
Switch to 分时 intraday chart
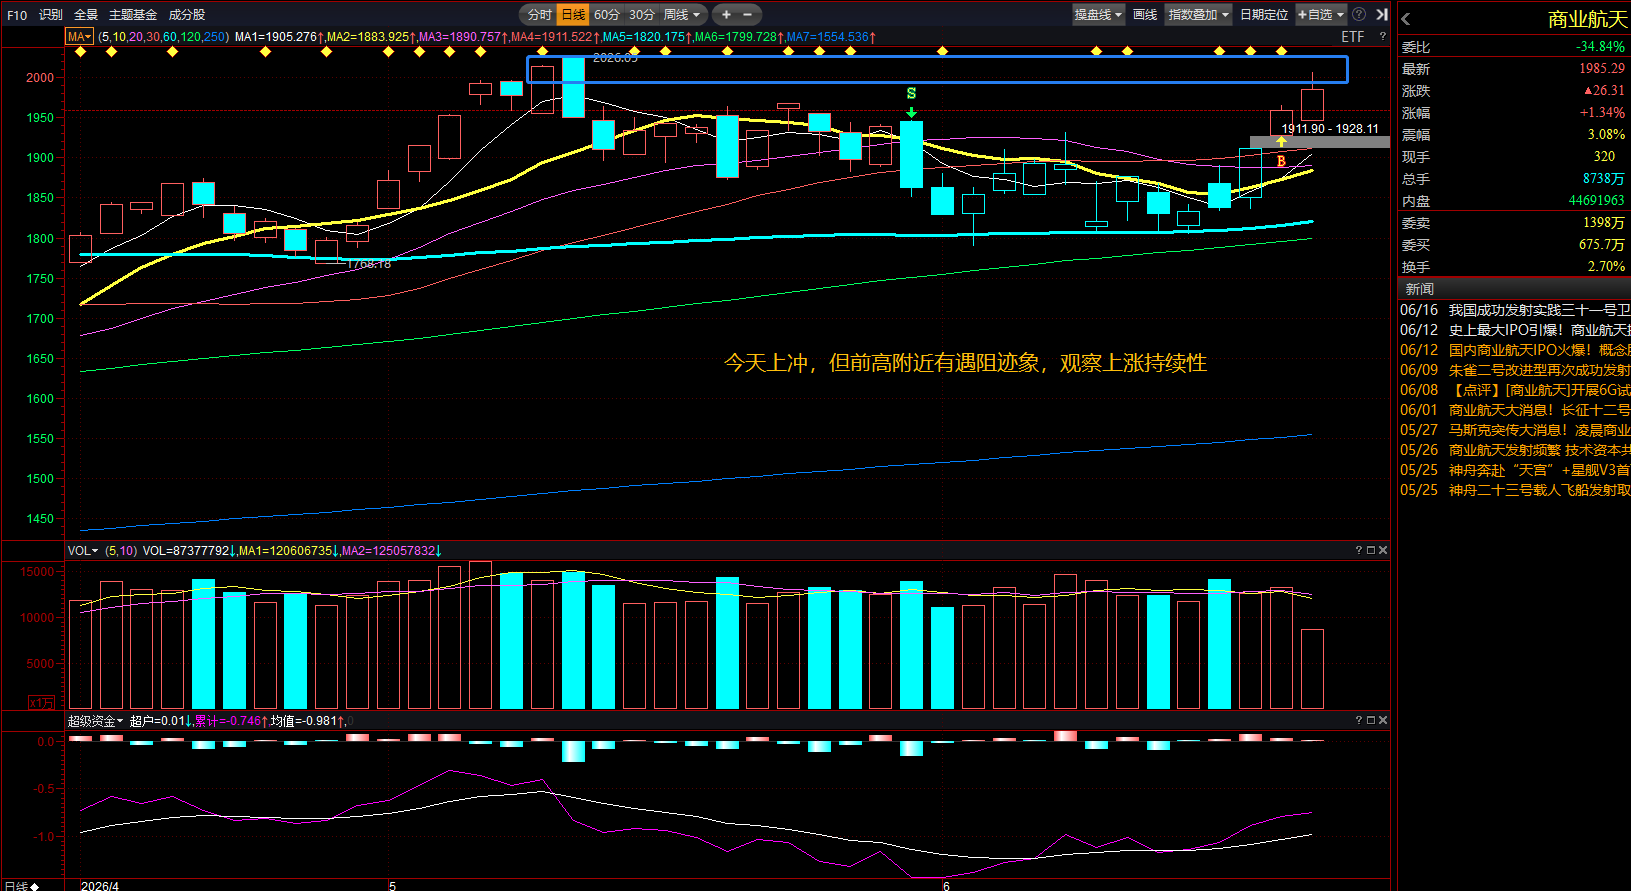[539, 15]
